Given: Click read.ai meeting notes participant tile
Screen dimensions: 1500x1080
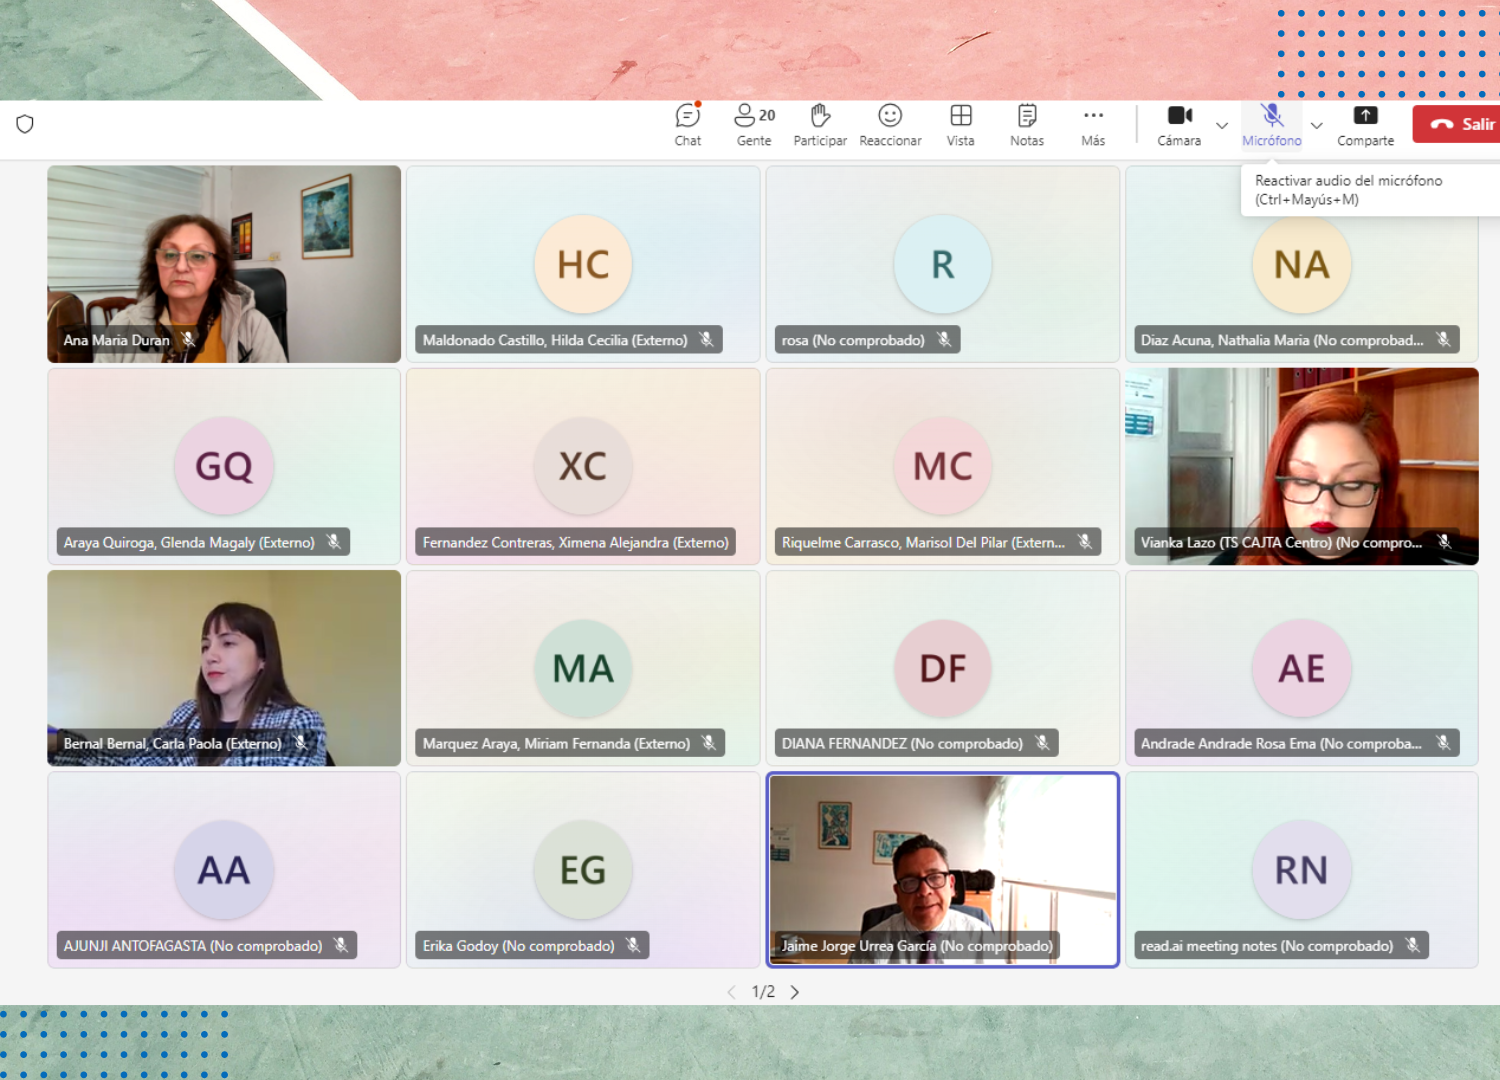Looking at the screenshot, I should [x=1301, y=869].
